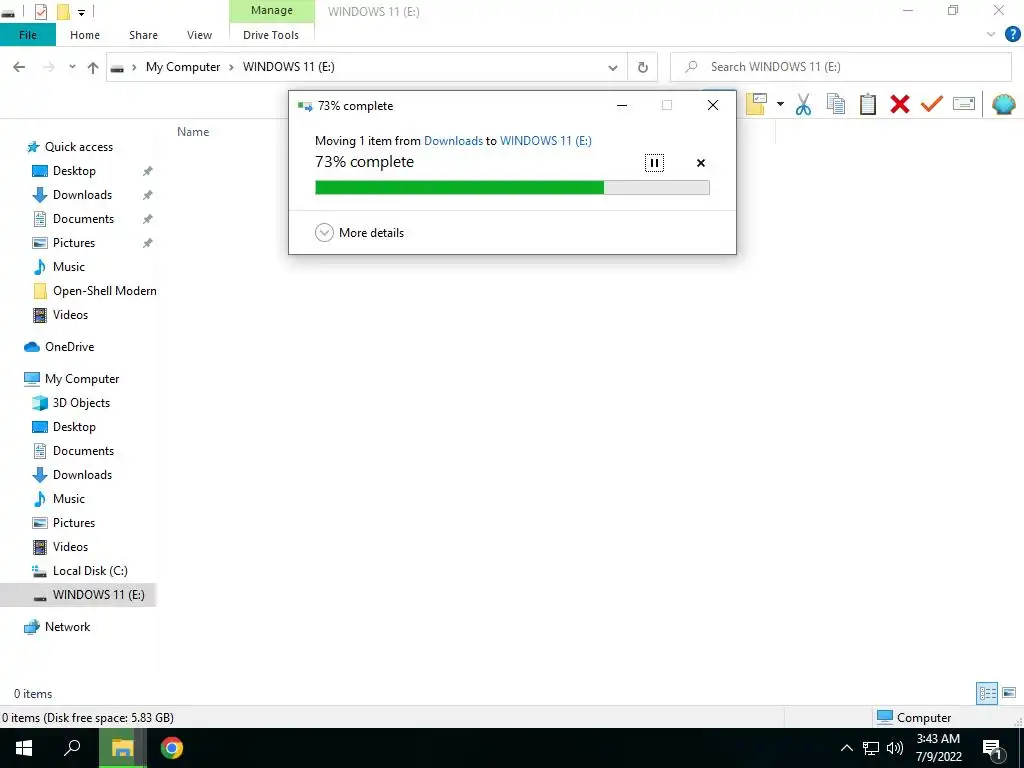Click File Explorer on the taskbar
Viewport: 1024px width, 768px height.
click(122, 748)
